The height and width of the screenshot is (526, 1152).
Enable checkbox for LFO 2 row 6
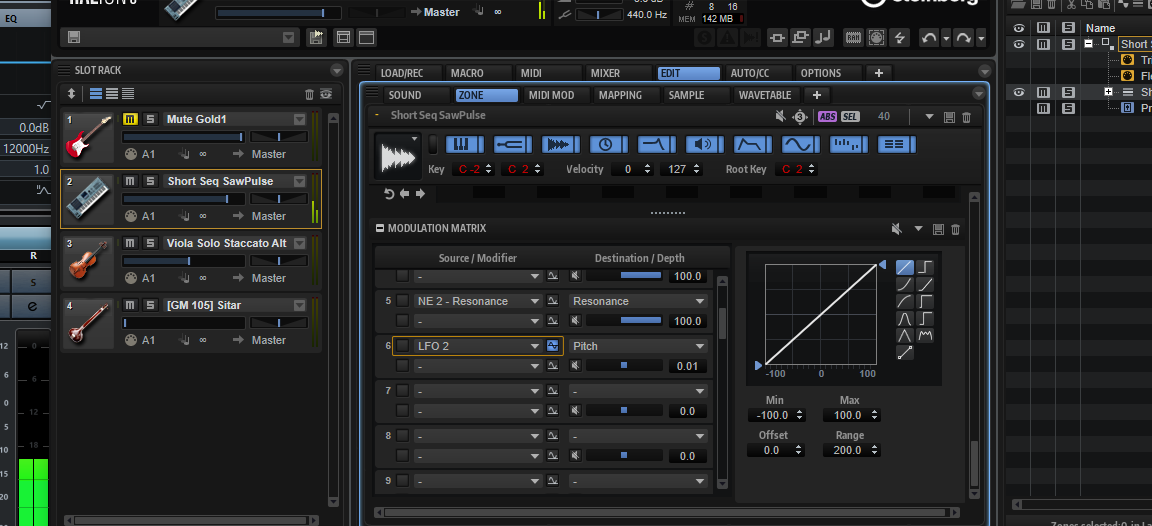[x=403, y=345]
